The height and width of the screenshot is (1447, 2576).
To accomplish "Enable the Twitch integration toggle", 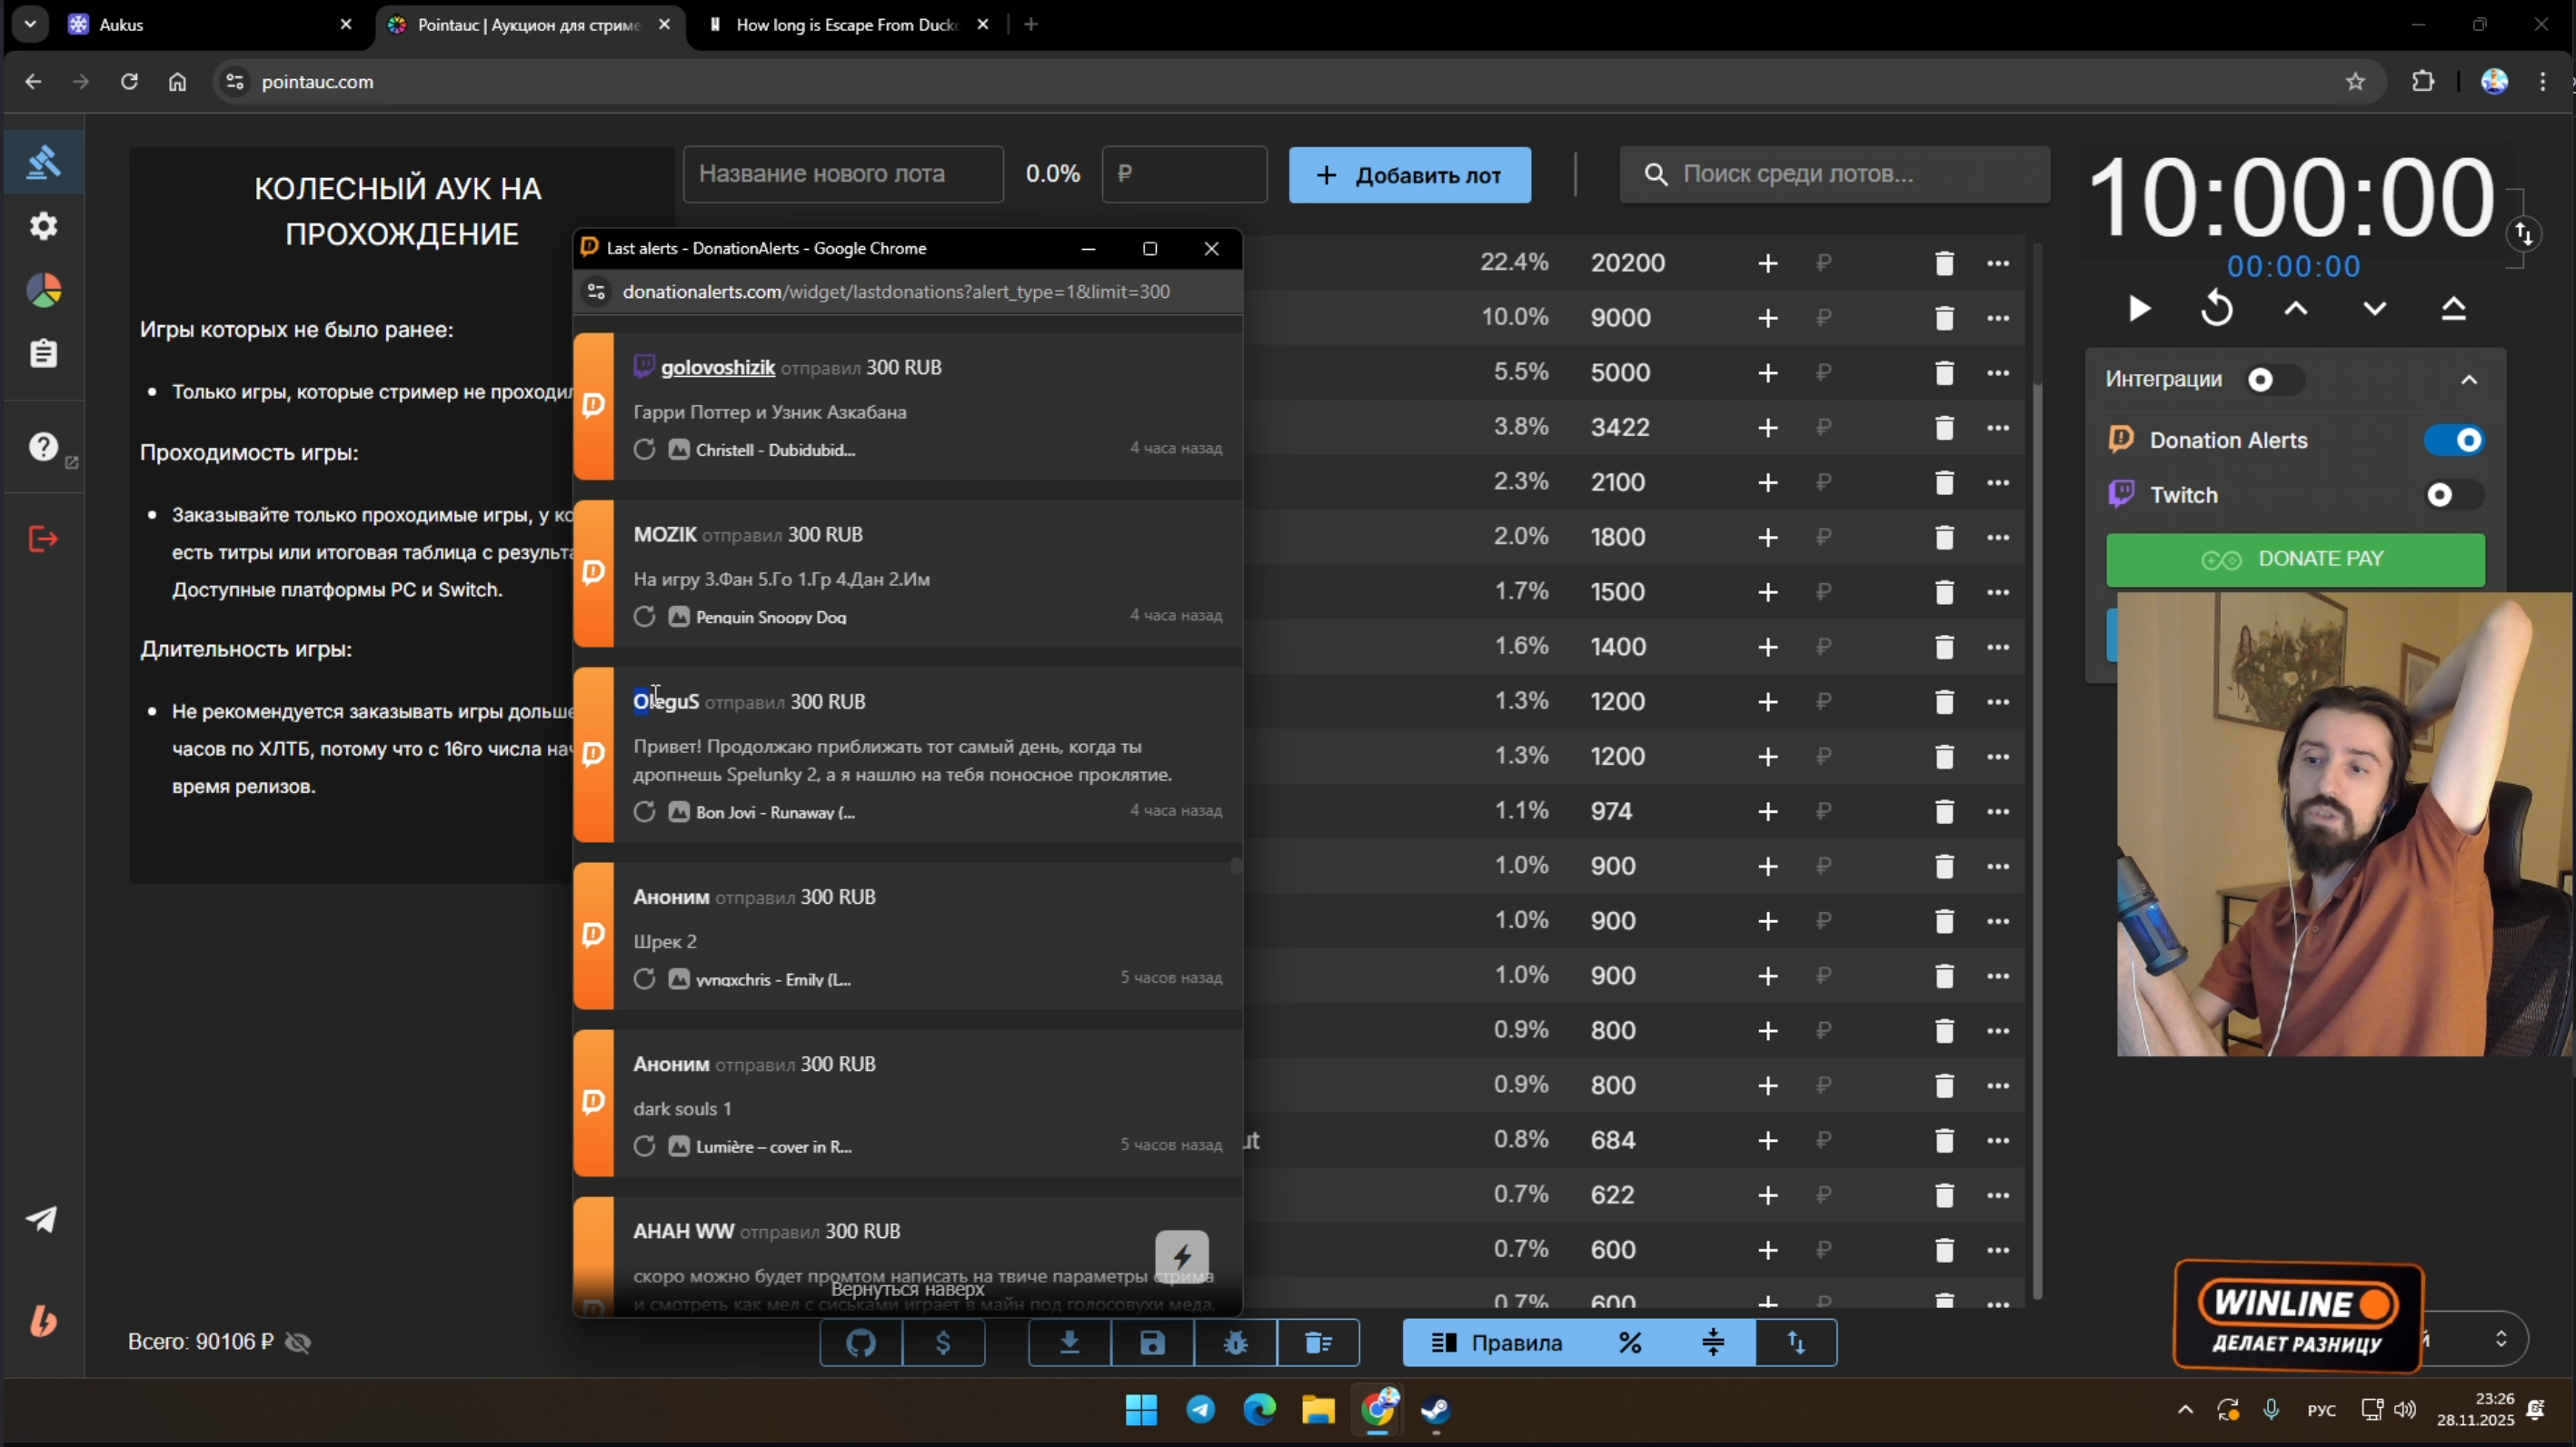I will point(2454,495).
